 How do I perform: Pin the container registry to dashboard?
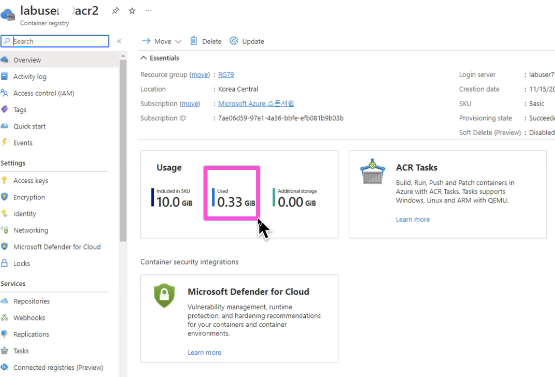click(115, 11)
